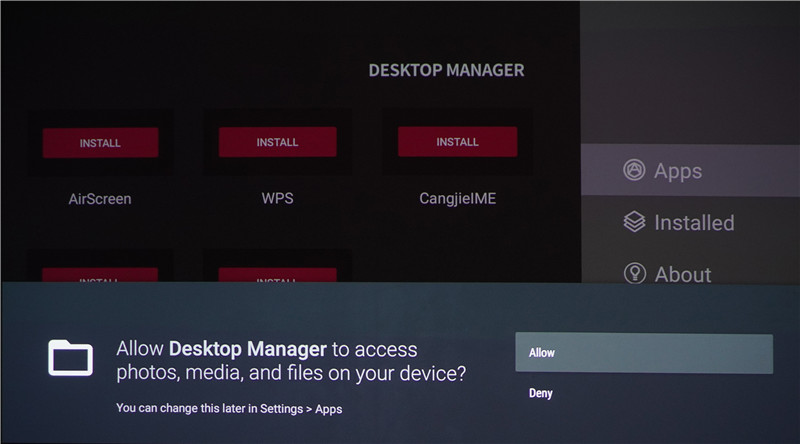Install the WPS app
The width and height of the screenshot is (800, 444).
pos(278,142)
